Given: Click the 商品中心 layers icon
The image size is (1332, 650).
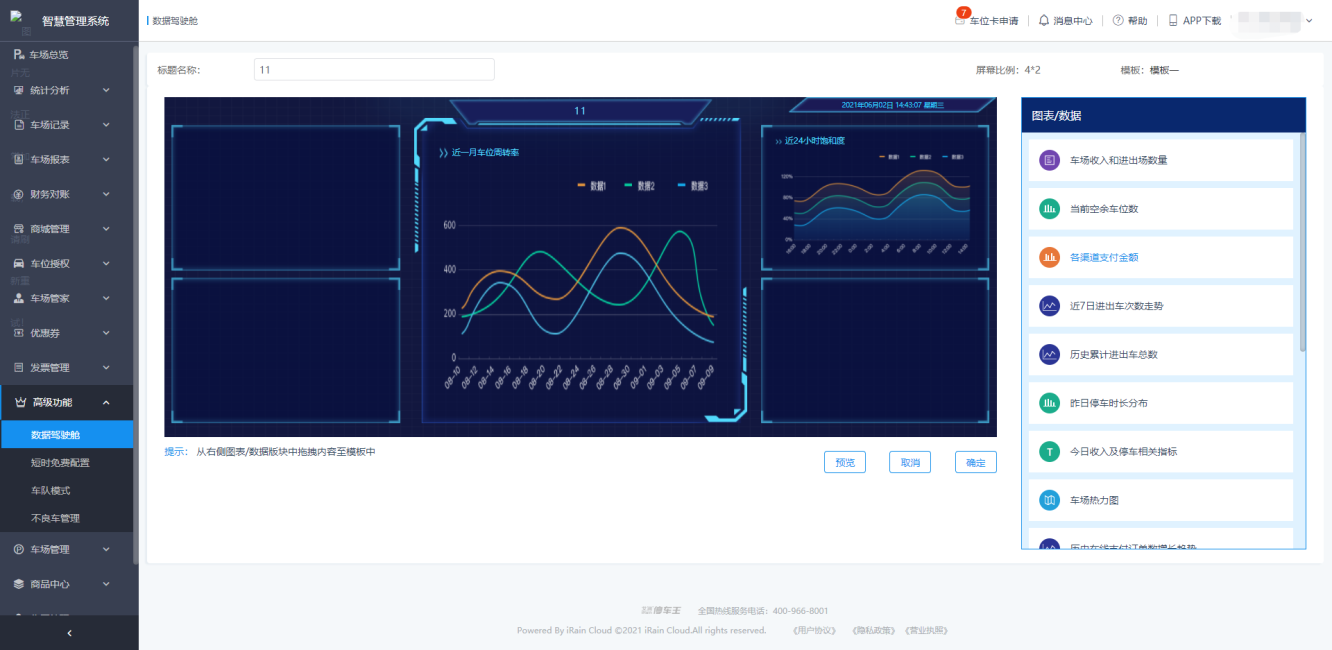Looking at the screenshot, I should pyautogui.click(x=18, y=584).
